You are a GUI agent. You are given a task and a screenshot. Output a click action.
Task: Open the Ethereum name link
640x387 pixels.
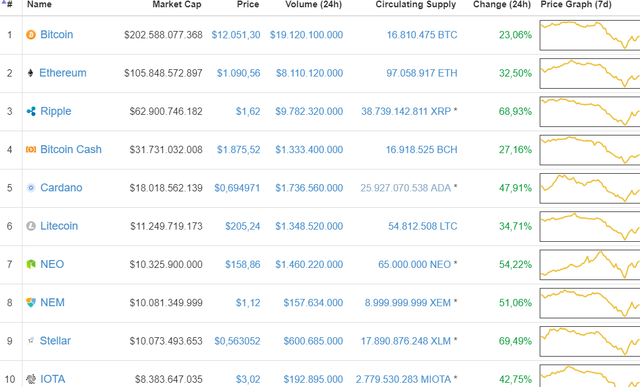pos(63,73)
